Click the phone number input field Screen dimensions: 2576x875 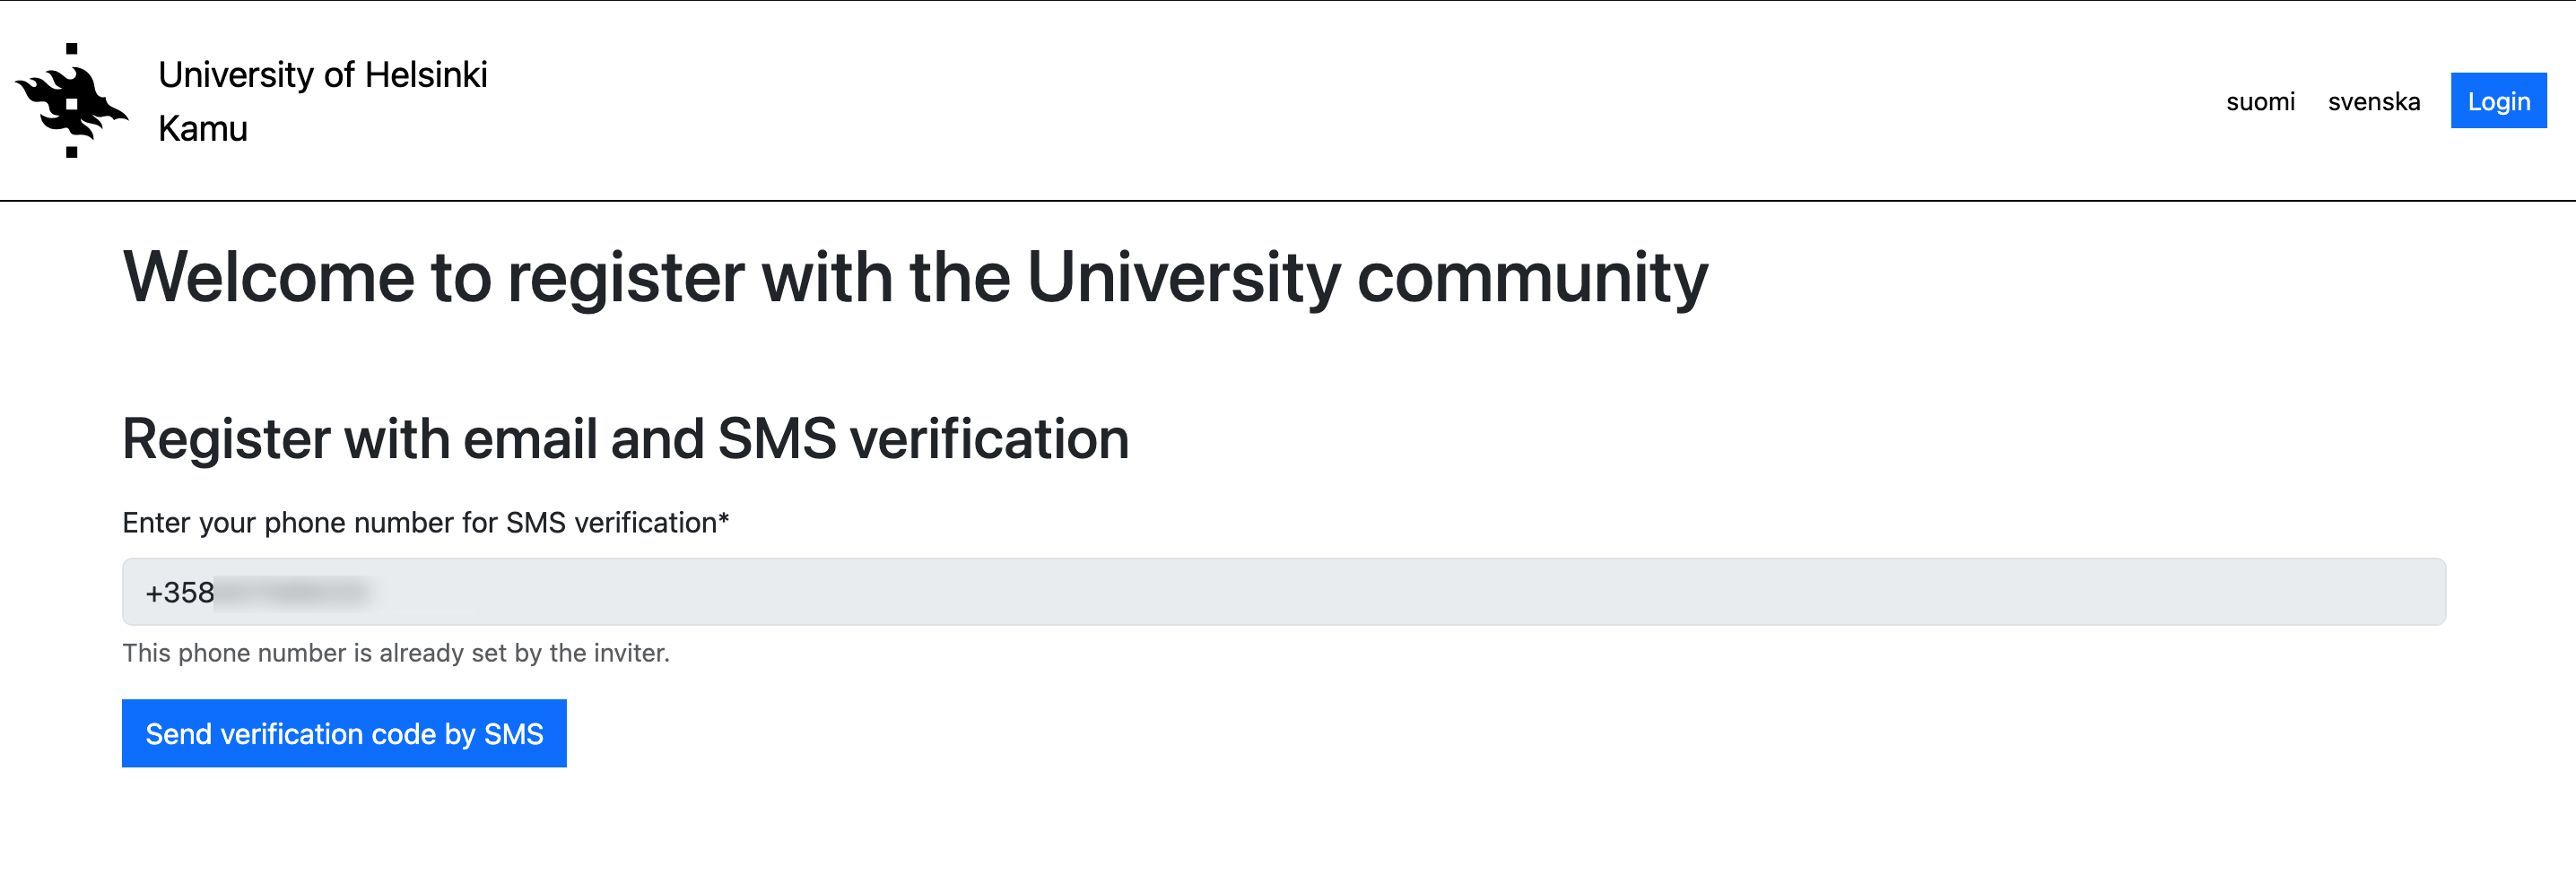coord(1283,592)
